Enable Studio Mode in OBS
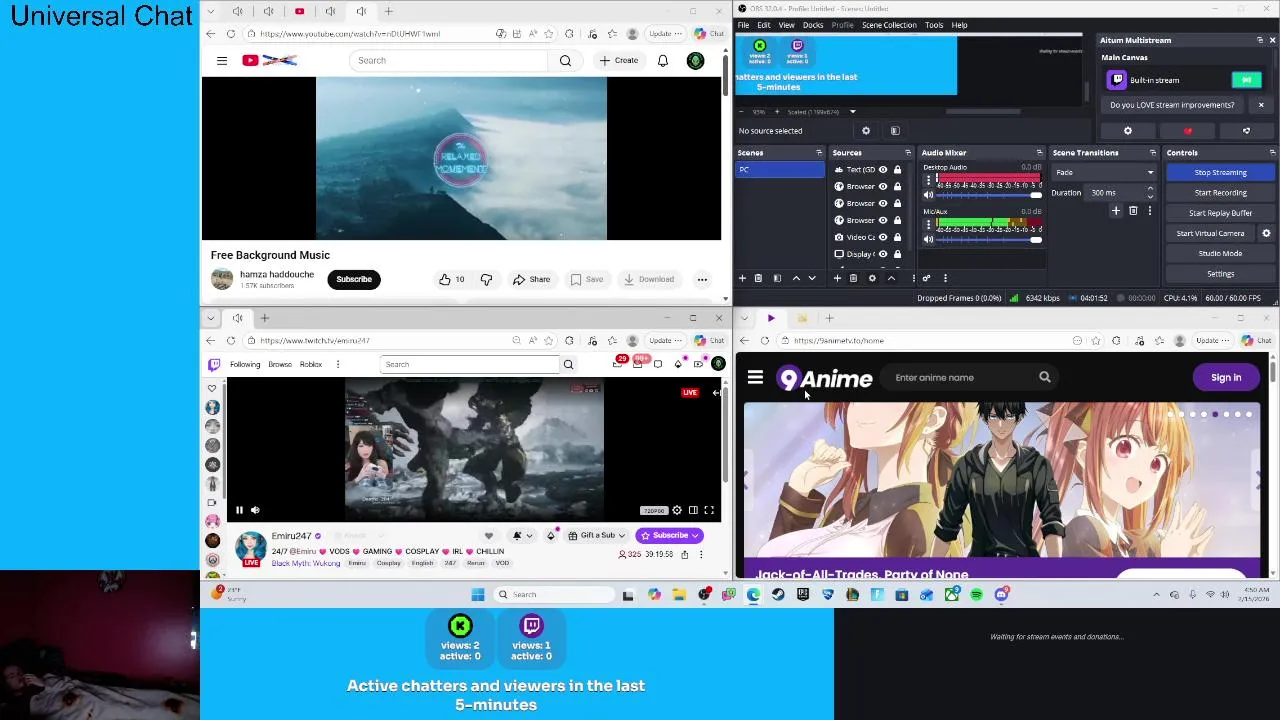Image resolution: width=1280 pixels, height=720 pixels. point(1220,254)
